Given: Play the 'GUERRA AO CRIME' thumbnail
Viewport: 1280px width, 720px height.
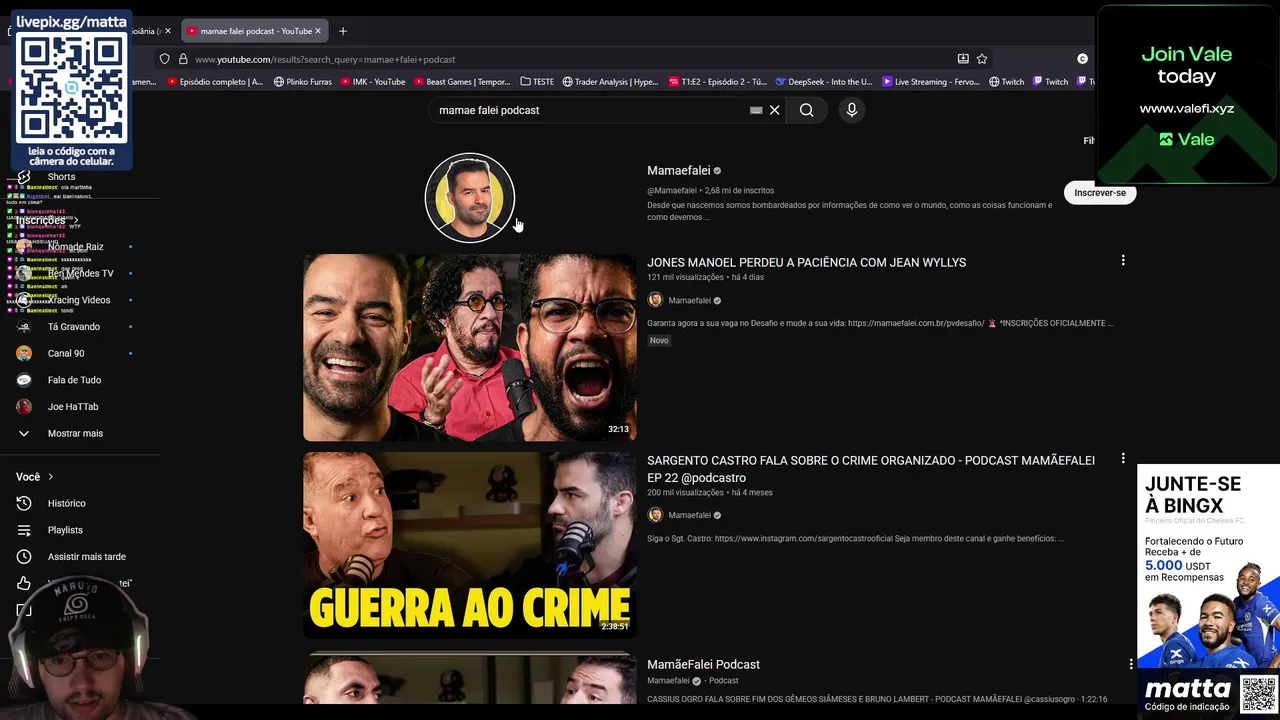Looking at the screenshot, I should [470, 545].
